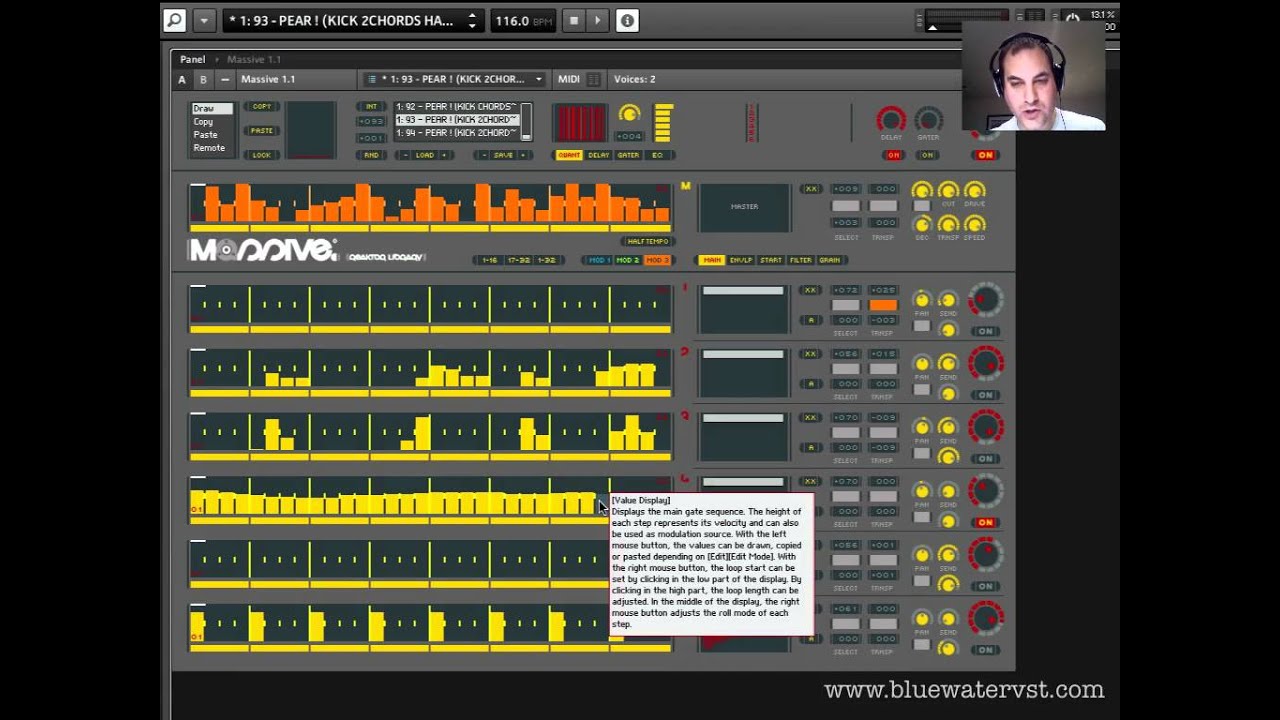Switch to the GRAIN page tab

[830, 260]
